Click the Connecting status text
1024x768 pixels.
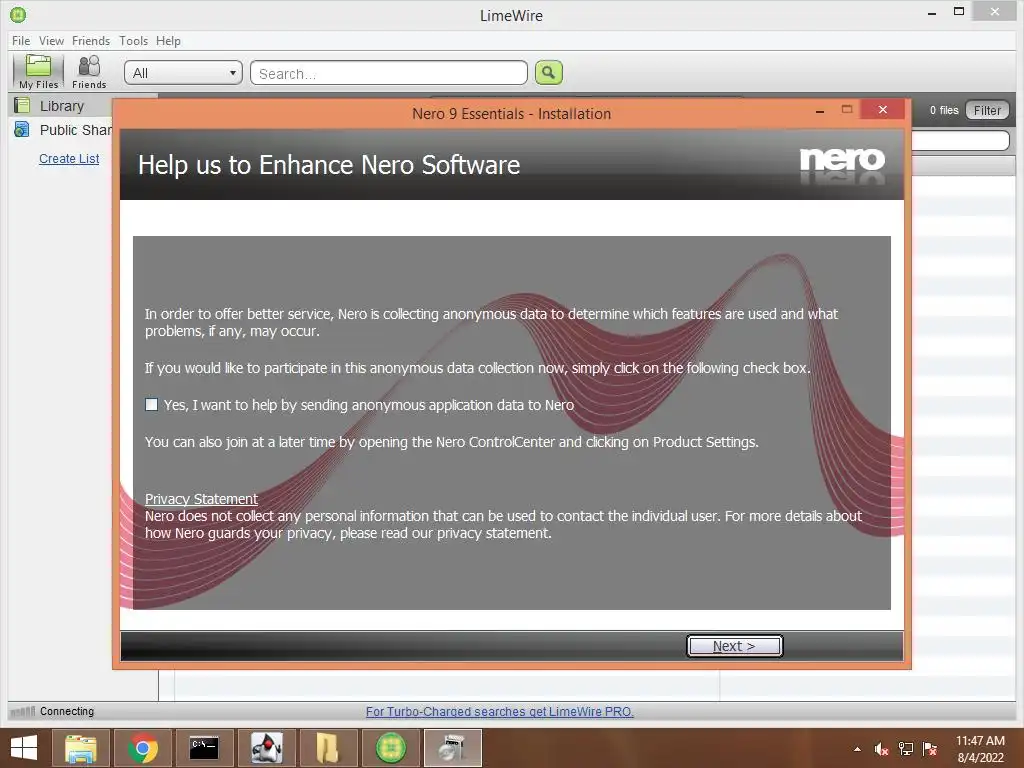[x=67, y=711]
